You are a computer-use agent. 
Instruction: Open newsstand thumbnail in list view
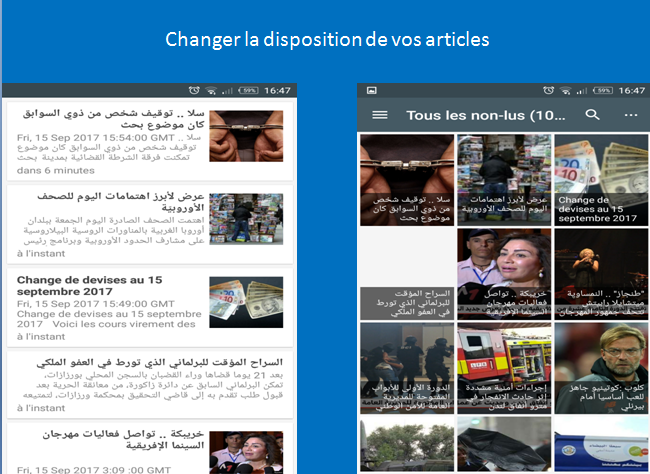coord(246,219)
